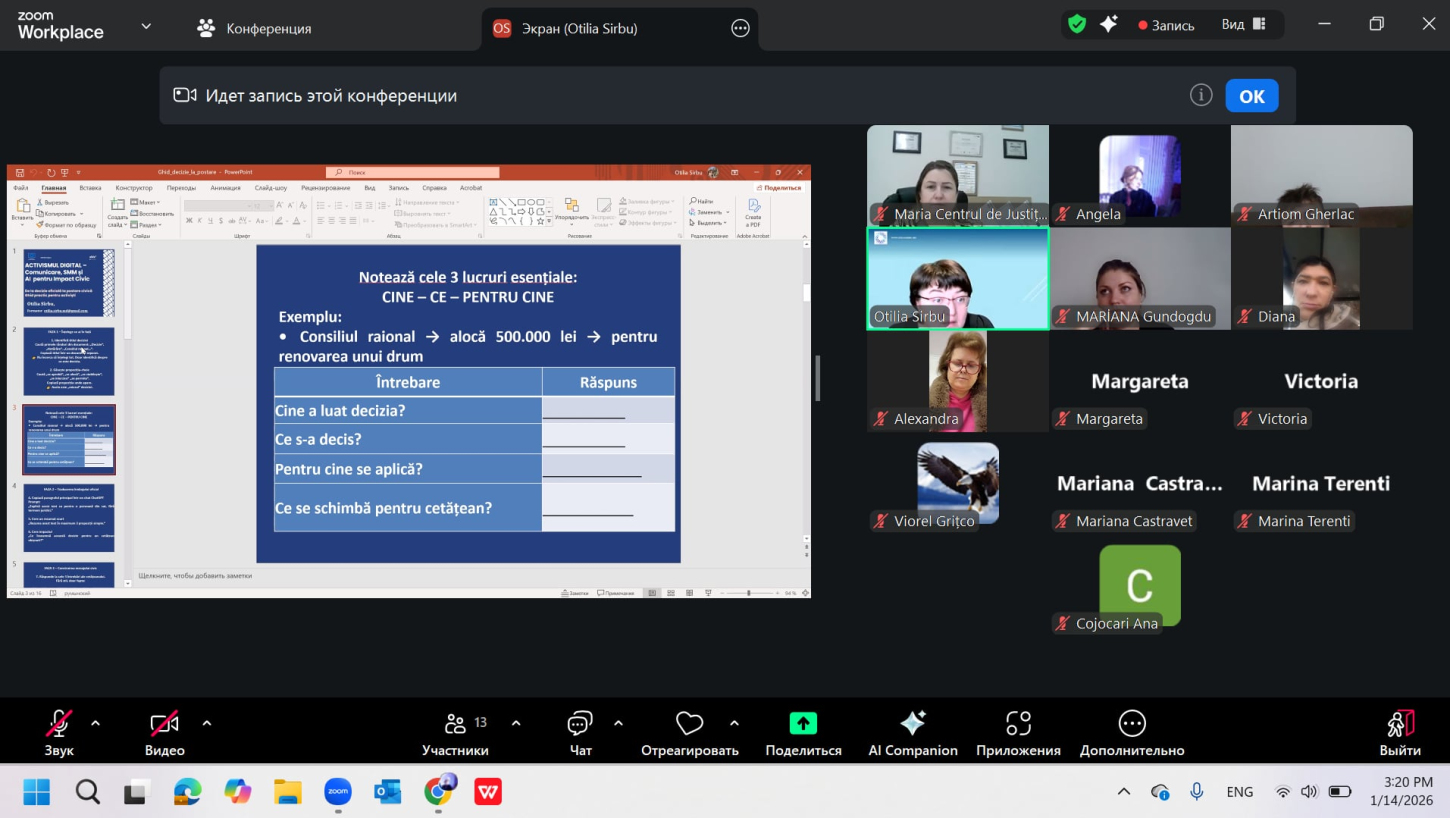The width and height of the screenshot is (1450, 818).
Task: Select Viorel Grițco's eagle video tile
Action: (958, 483)
